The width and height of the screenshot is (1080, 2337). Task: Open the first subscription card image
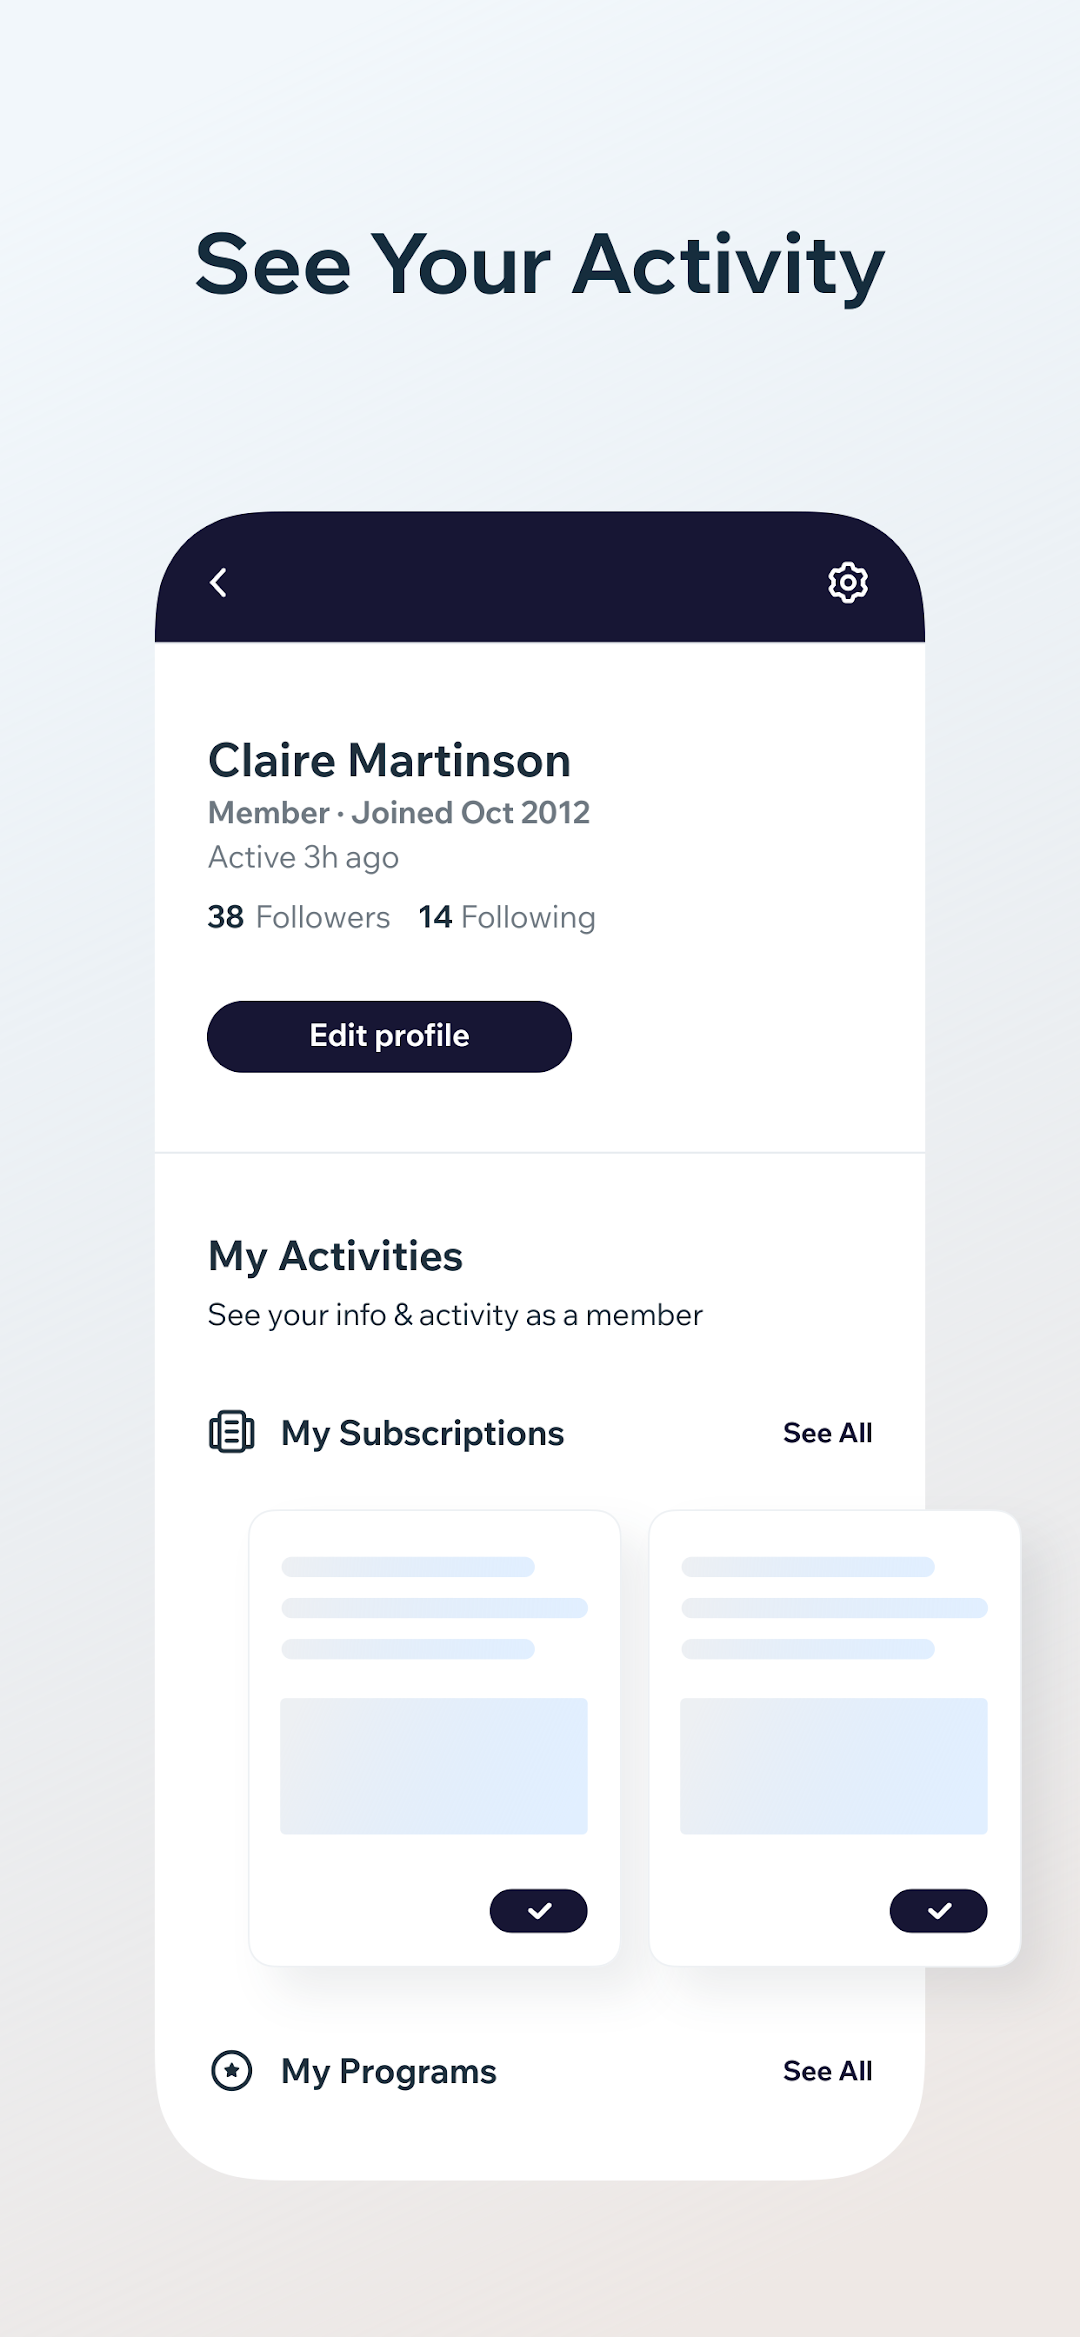(x=434, y=1766)
